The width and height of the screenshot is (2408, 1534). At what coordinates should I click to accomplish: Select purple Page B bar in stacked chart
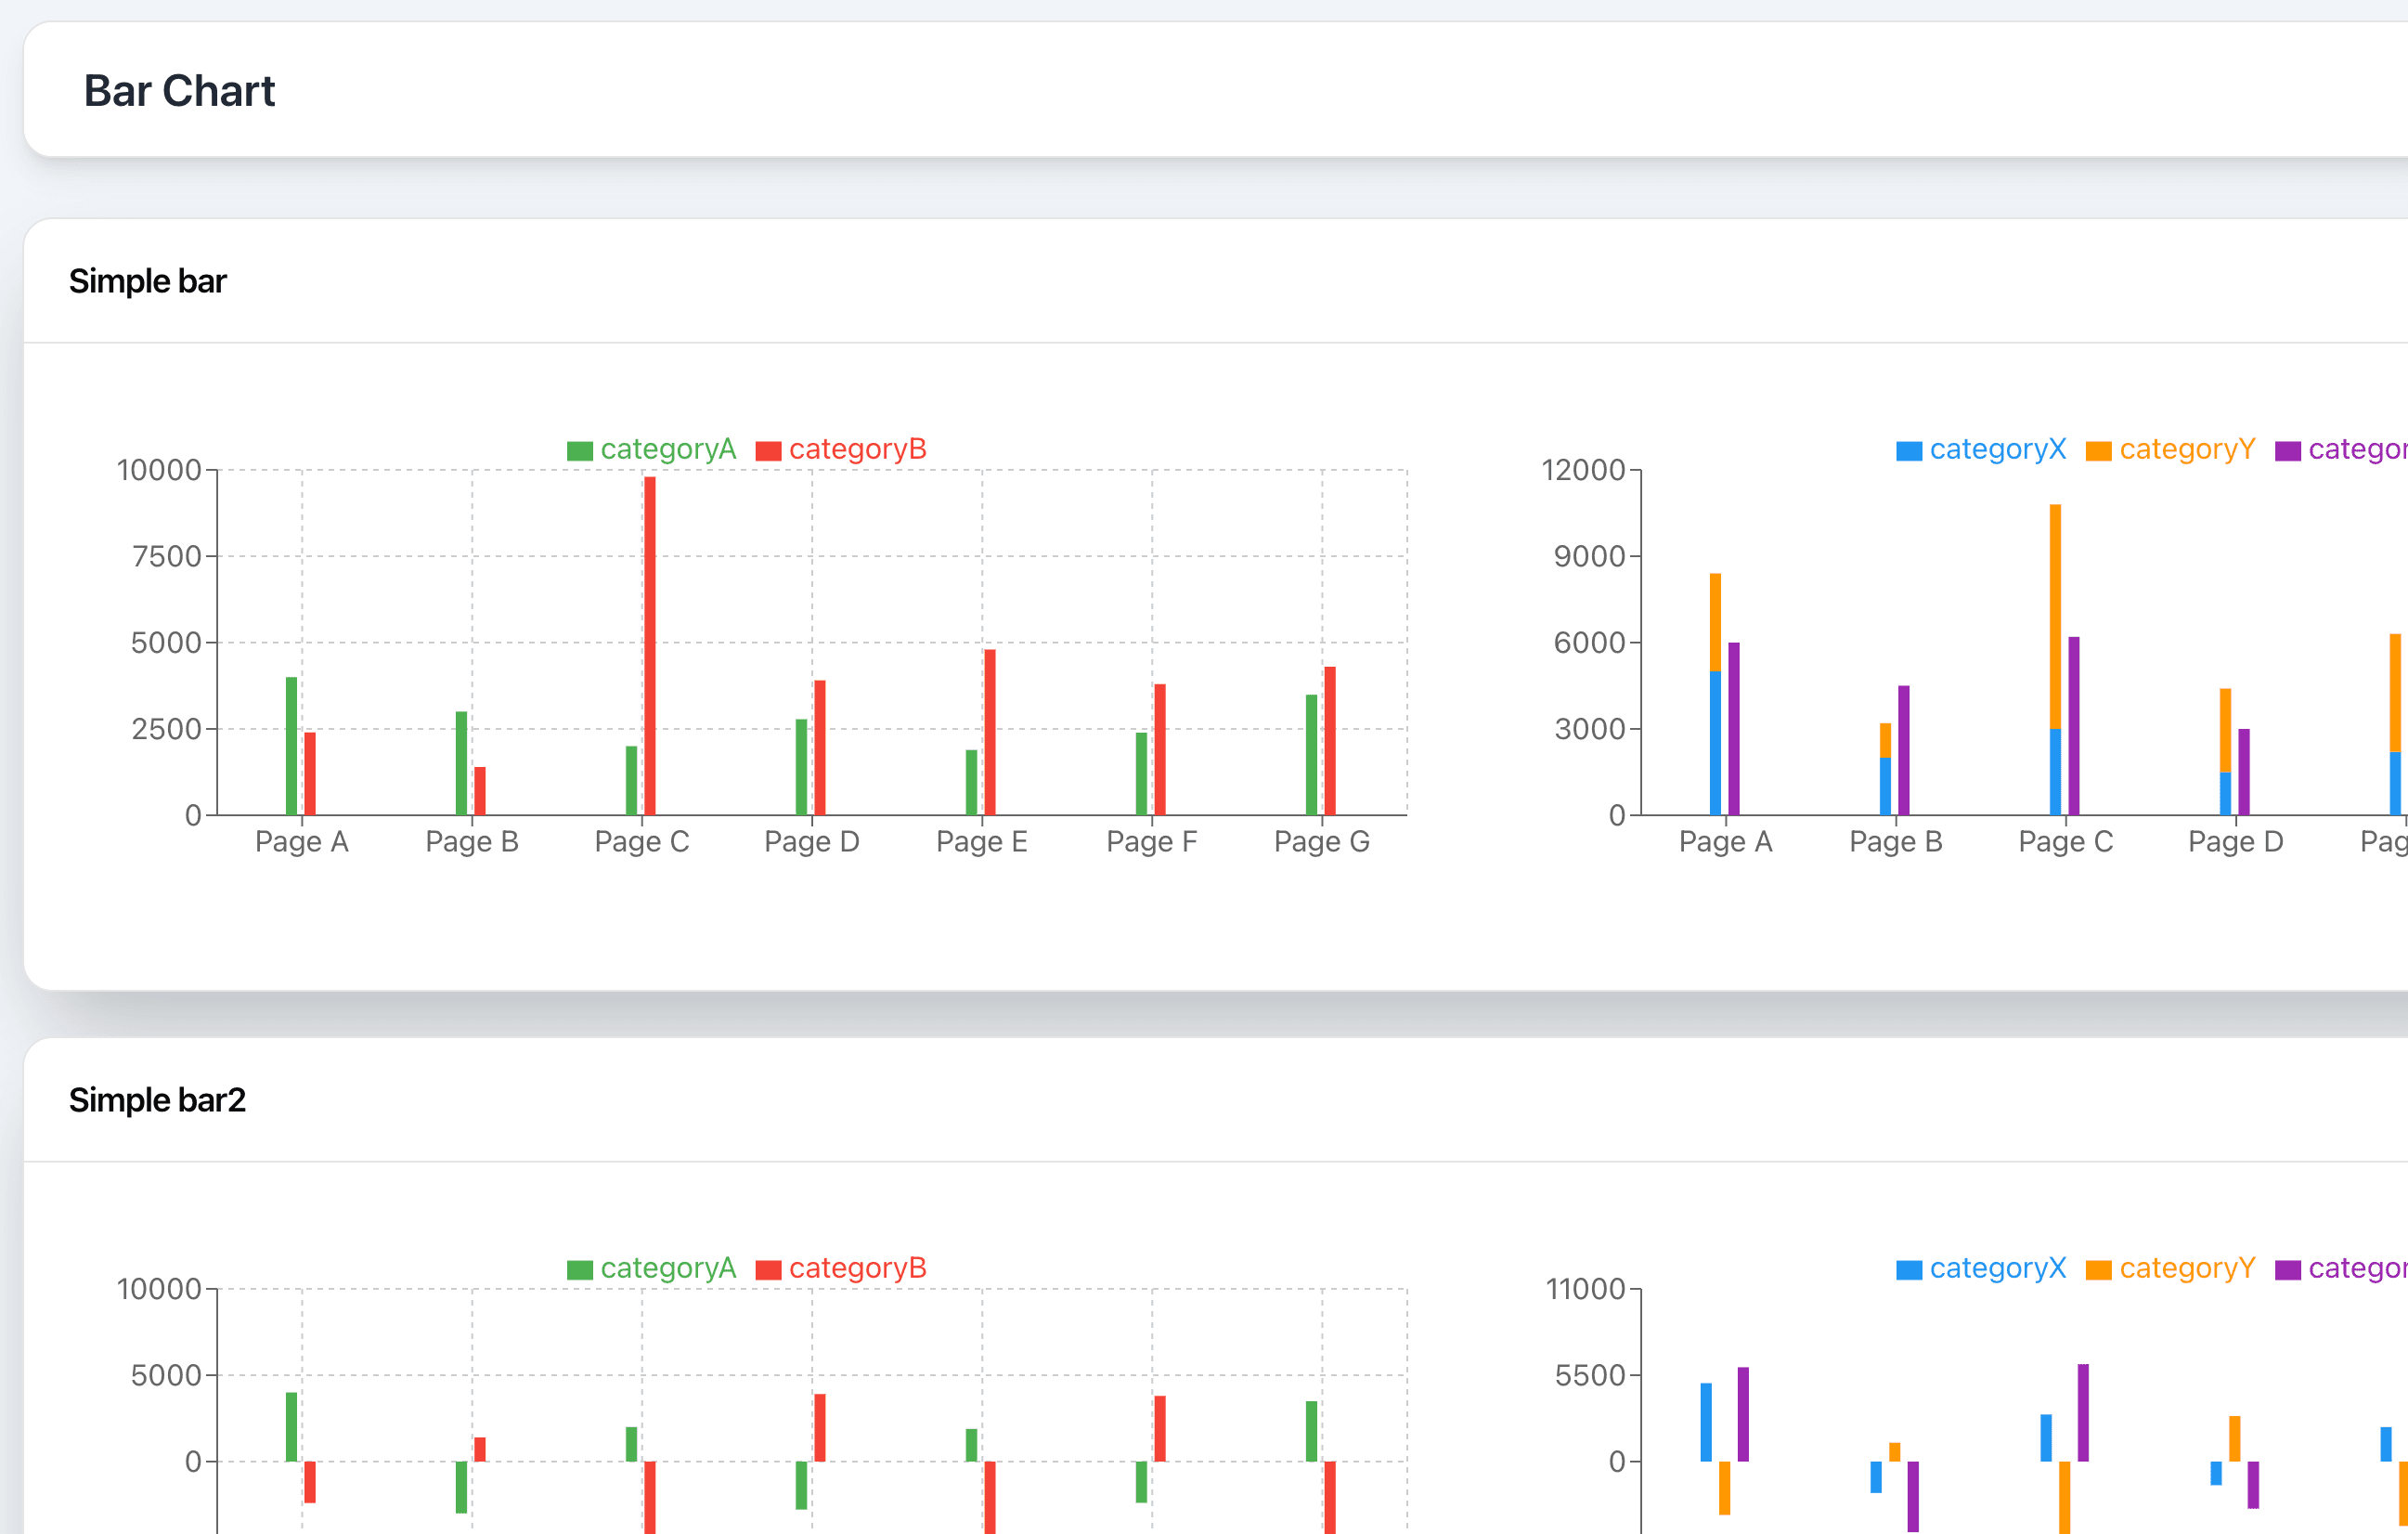click(1904, 750)
